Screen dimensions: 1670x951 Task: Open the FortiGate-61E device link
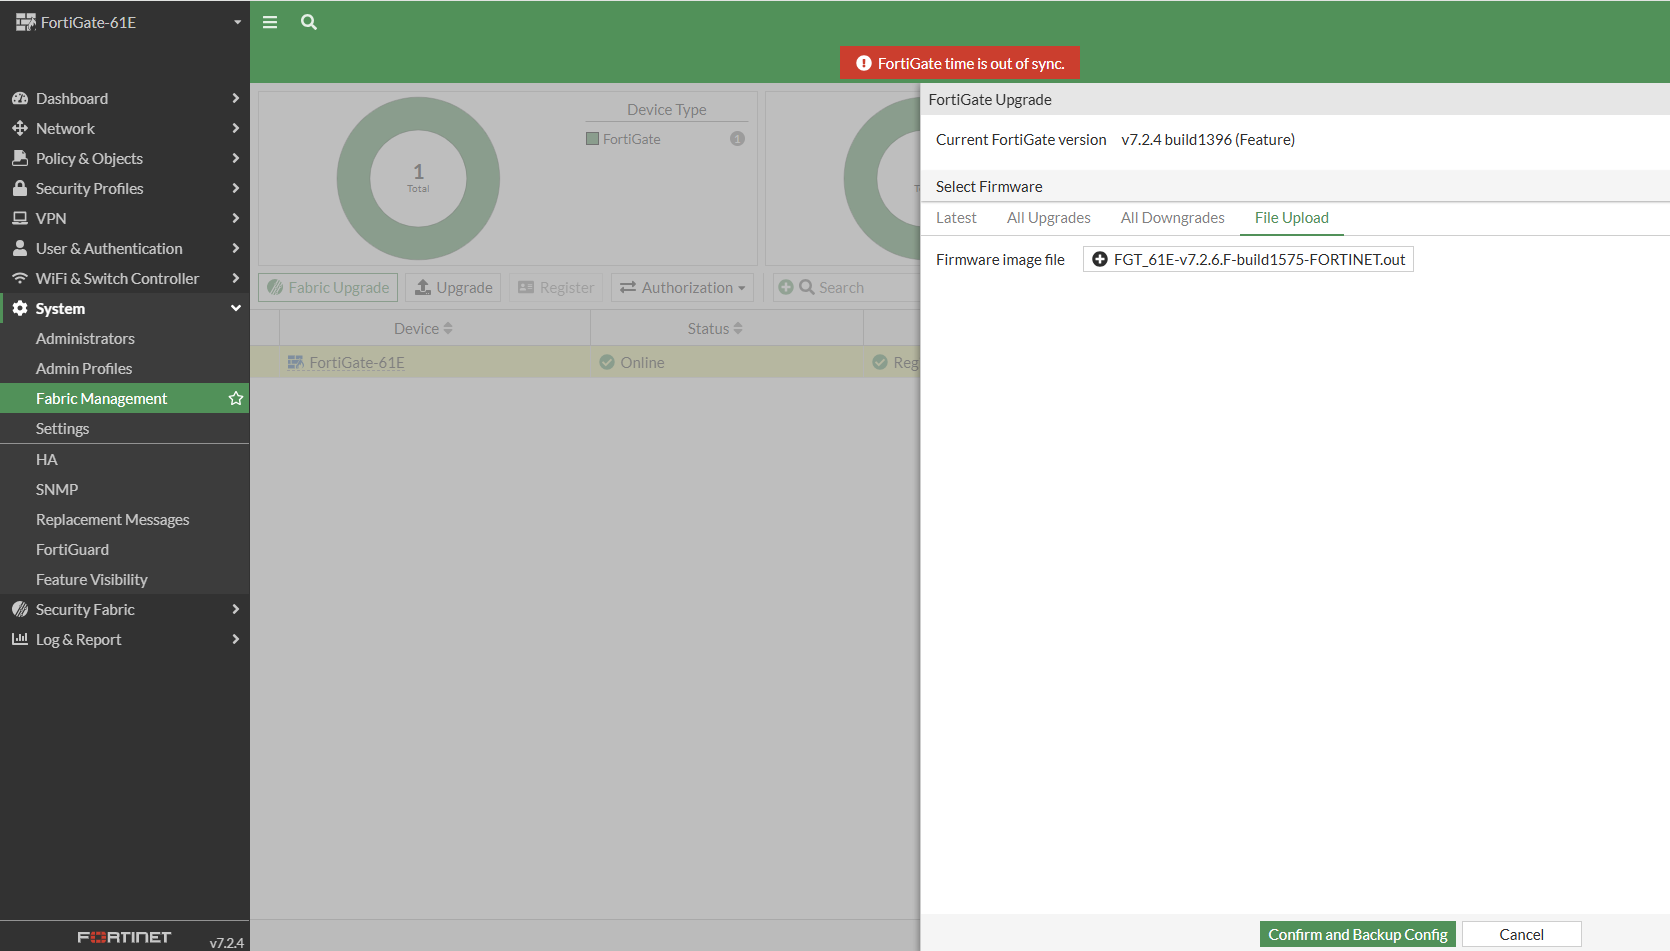pos(357,362)
